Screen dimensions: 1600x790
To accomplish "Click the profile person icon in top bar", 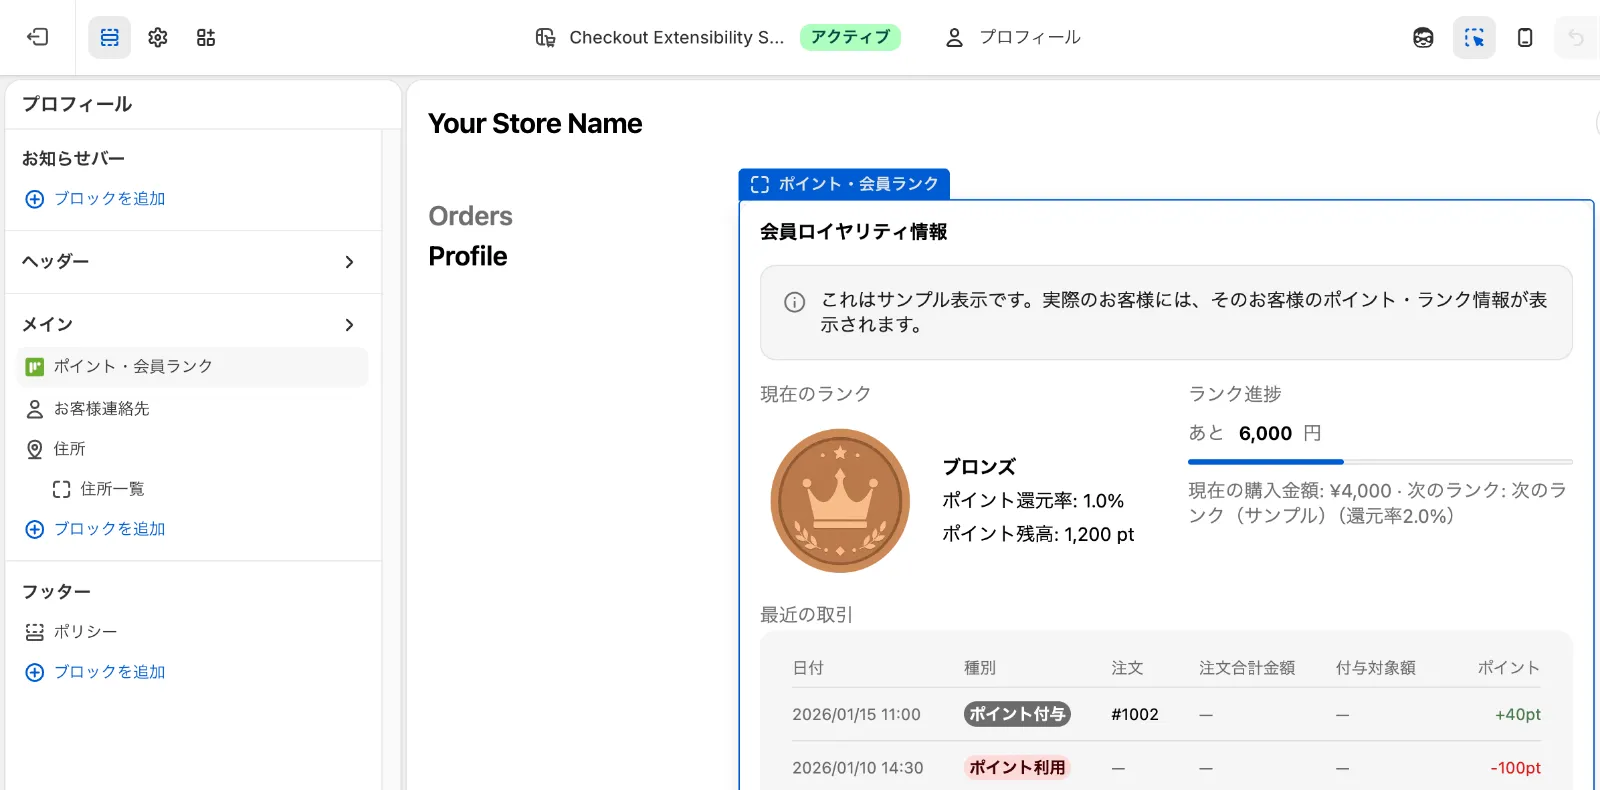I will 954,37.
